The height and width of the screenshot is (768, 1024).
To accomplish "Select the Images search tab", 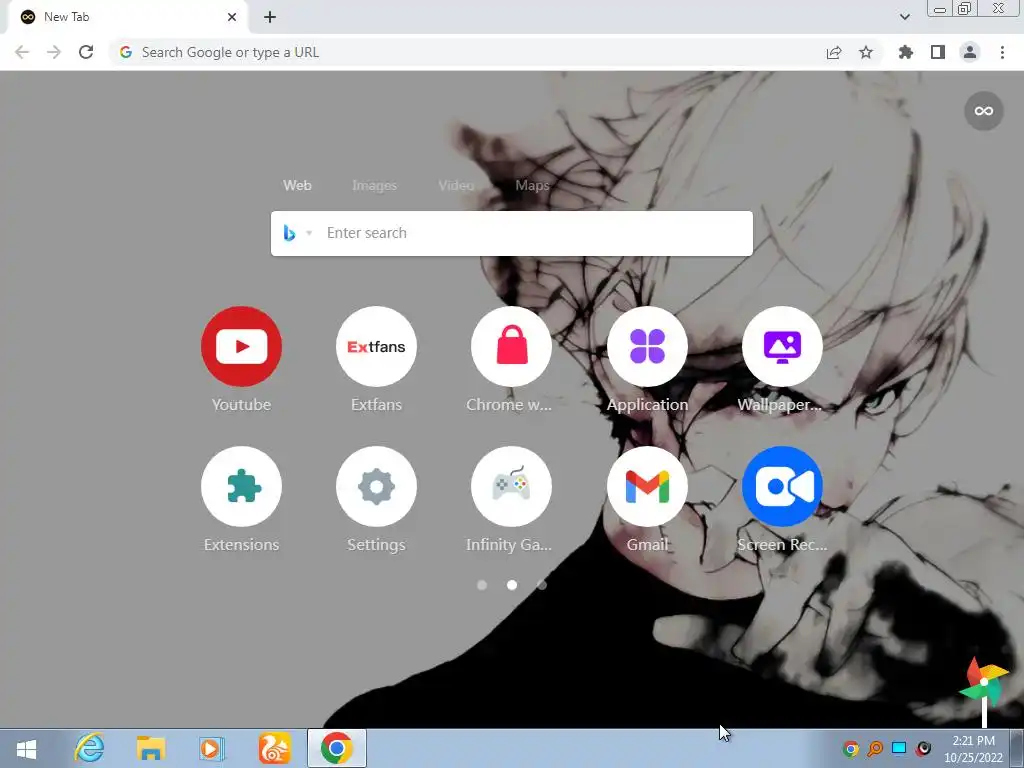I will [x=374, y=185].
